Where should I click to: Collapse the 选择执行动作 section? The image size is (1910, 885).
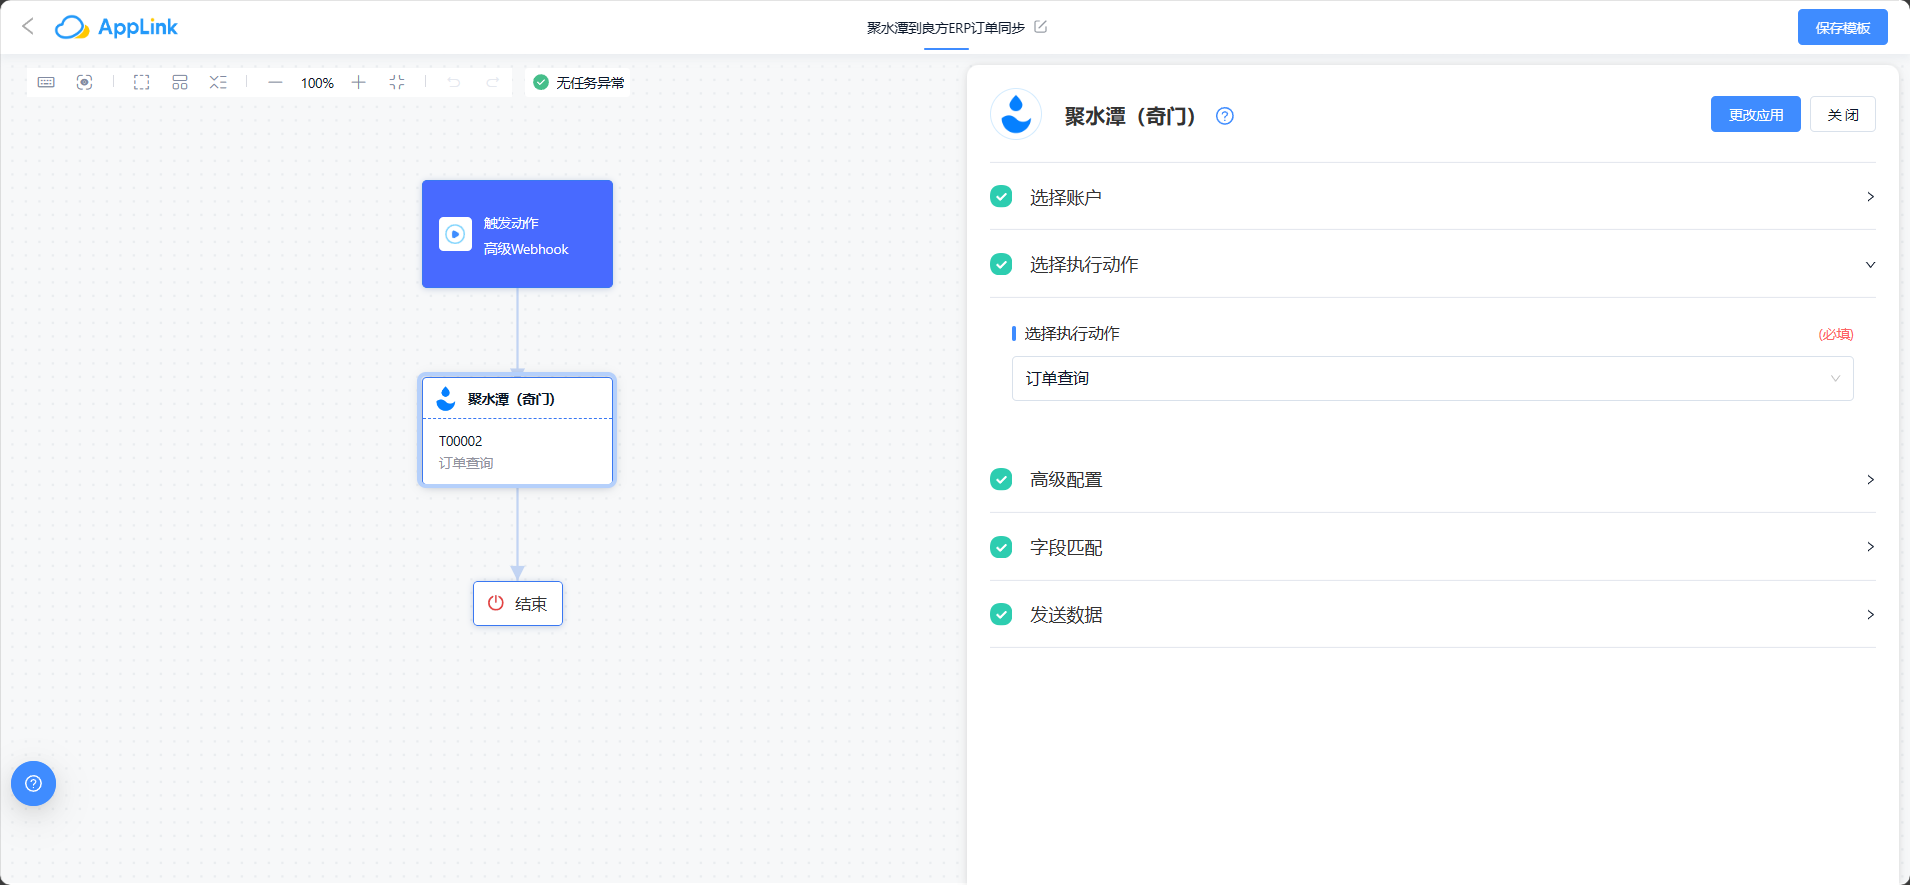pos(1432,264)
